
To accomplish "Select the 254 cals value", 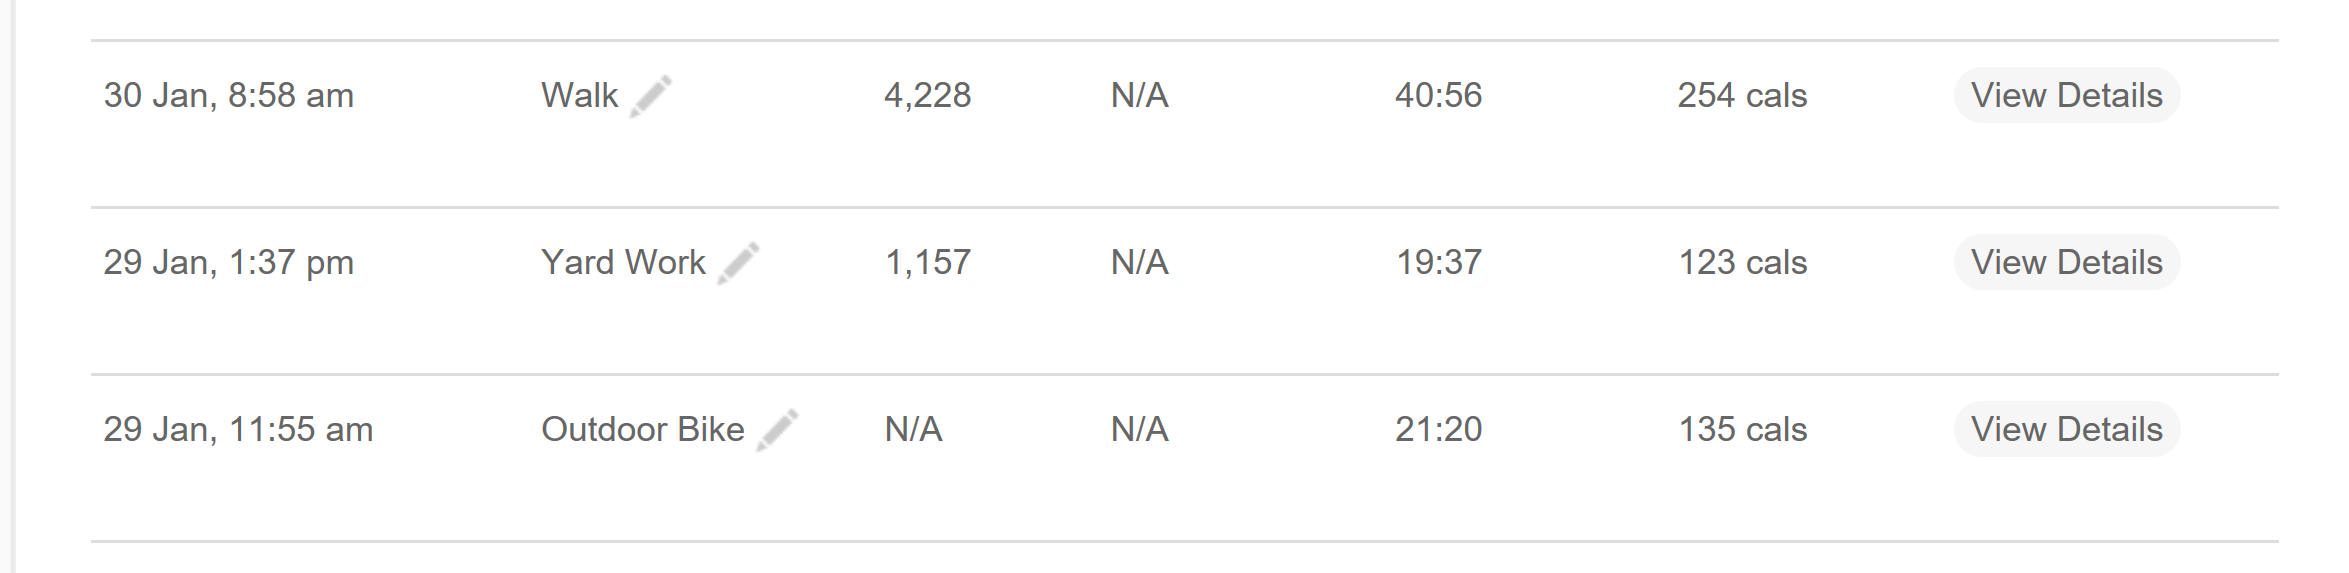I will coord(1743,95).
